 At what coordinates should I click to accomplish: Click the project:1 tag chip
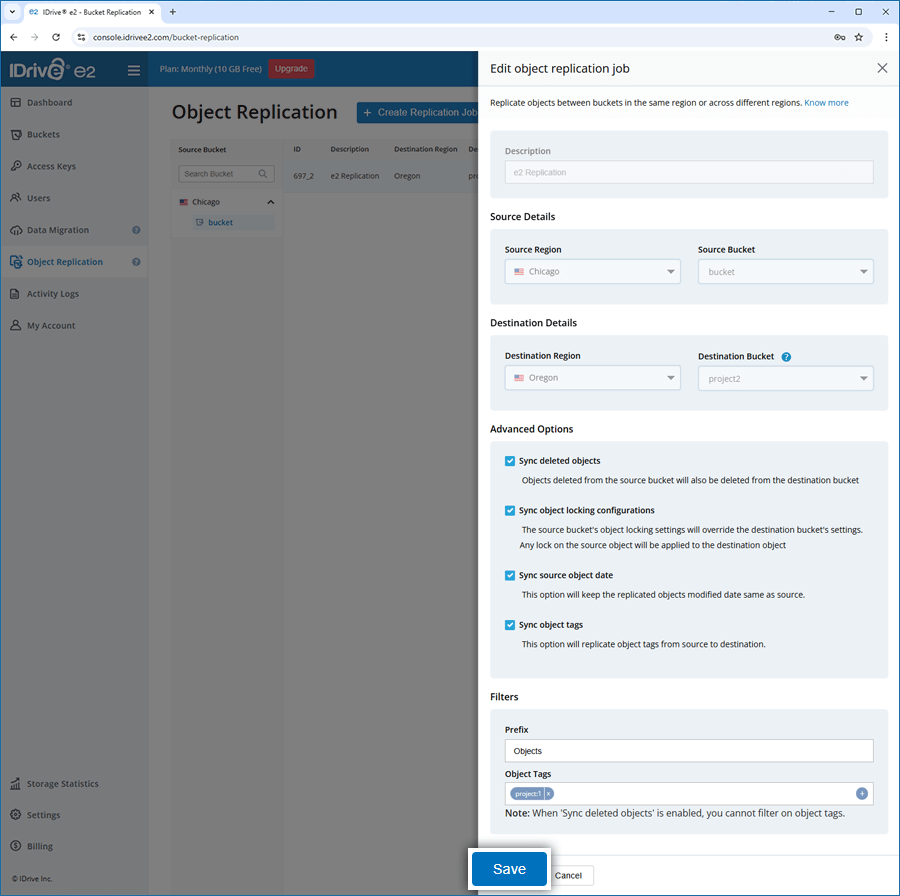coord(527,794)
